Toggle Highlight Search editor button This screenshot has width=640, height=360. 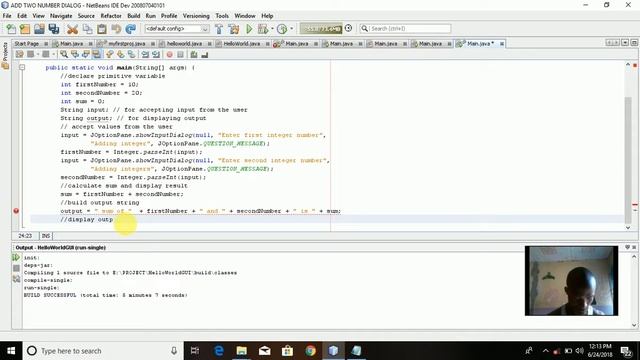(96, 54)
